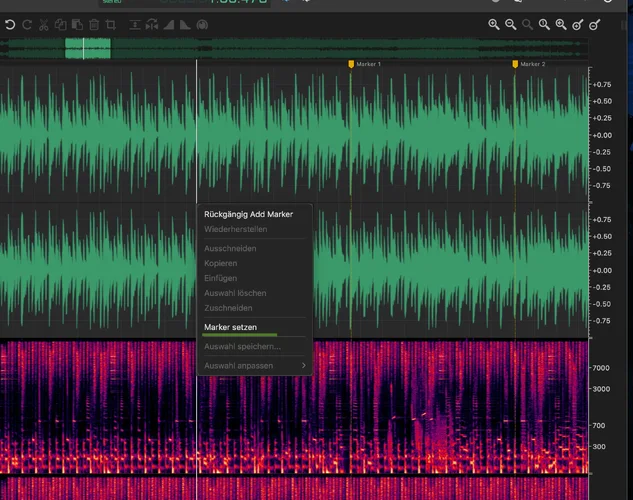Viewport: 633px width, 500px height.
Task: Click the vertical zoom-out icon at far right
Action: 595,24
